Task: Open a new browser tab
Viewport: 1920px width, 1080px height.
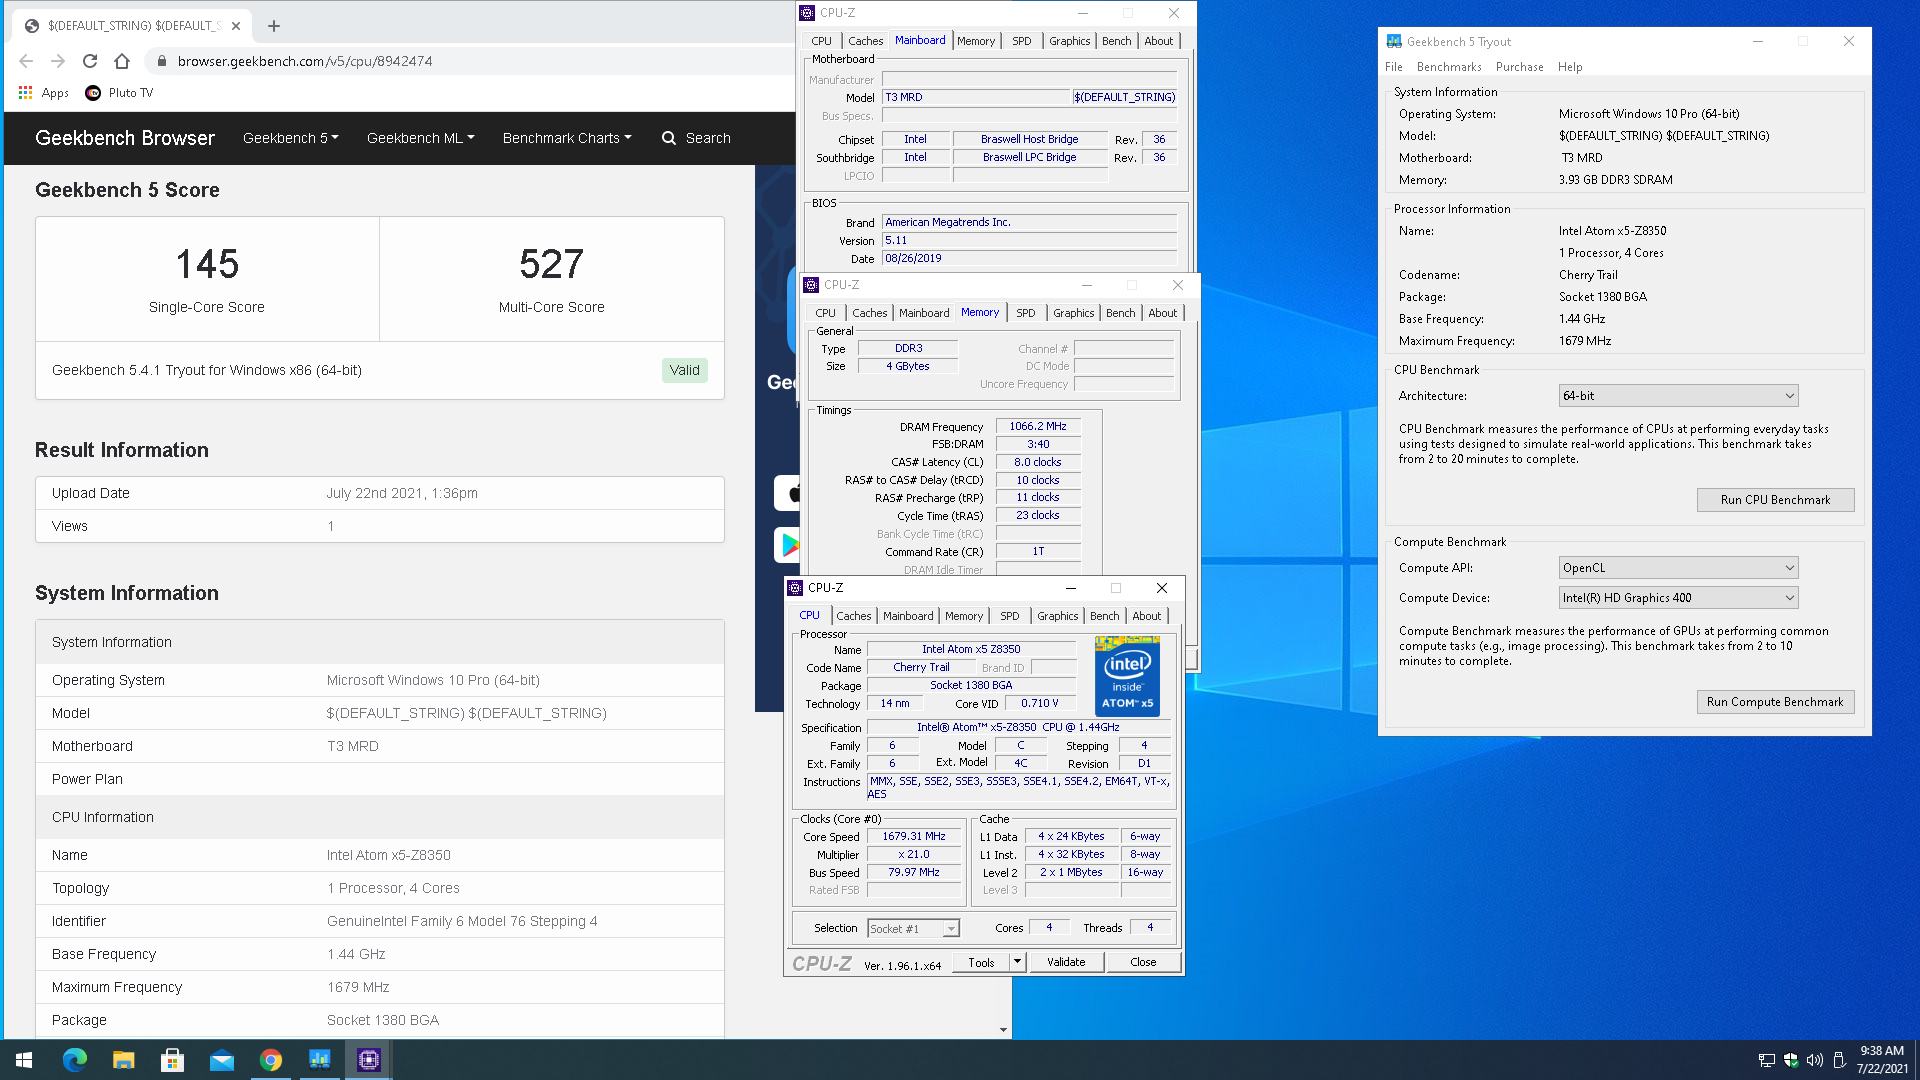Action: 274,26
